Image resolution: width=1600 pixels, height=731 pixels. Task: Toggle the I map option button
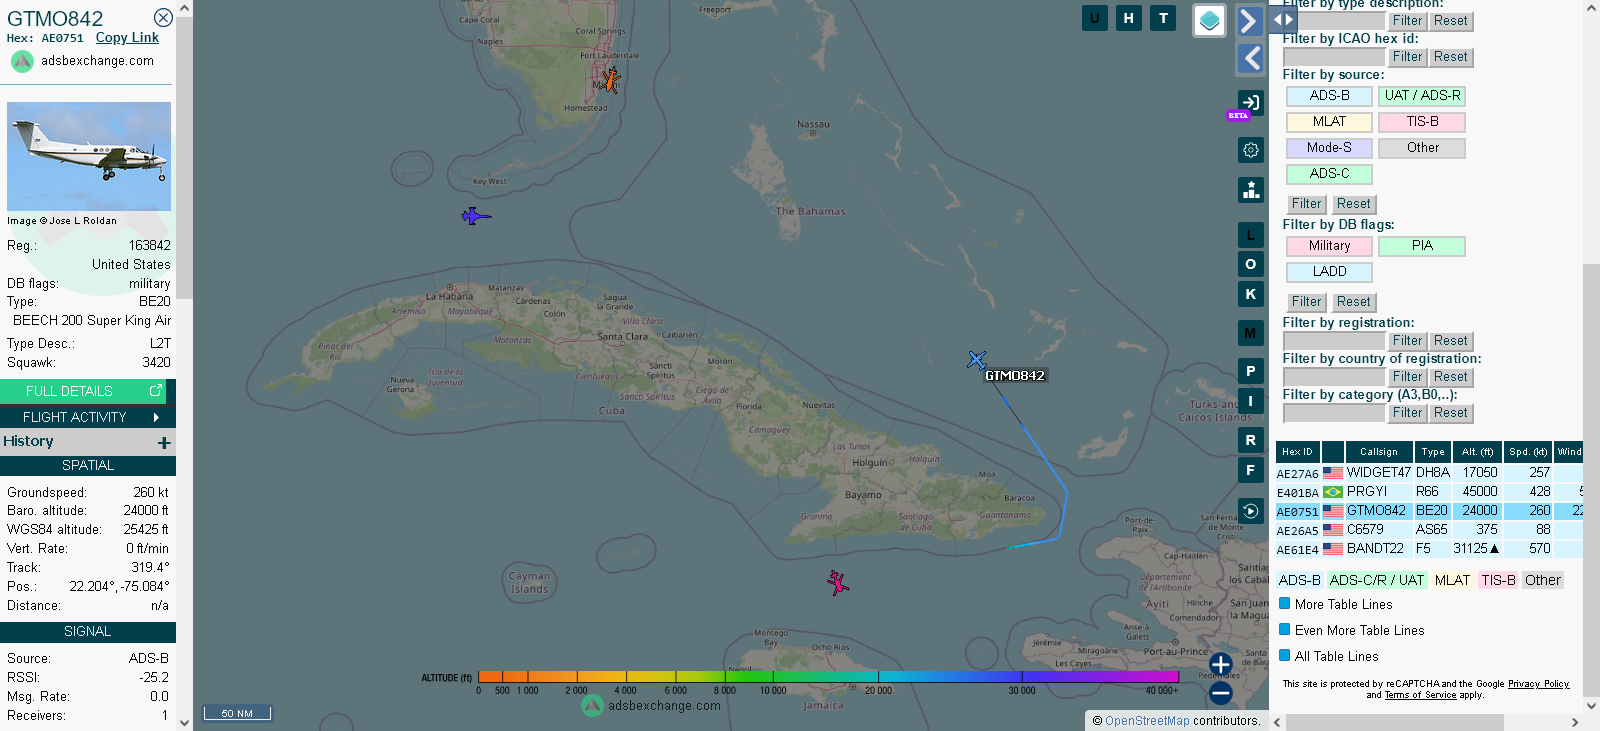point(1250,401)
